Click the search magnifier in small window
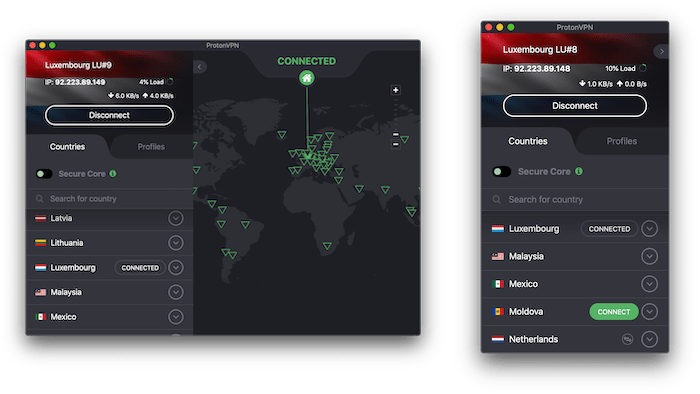This screenshot has height=394, width=700. (x=496, y=199)
